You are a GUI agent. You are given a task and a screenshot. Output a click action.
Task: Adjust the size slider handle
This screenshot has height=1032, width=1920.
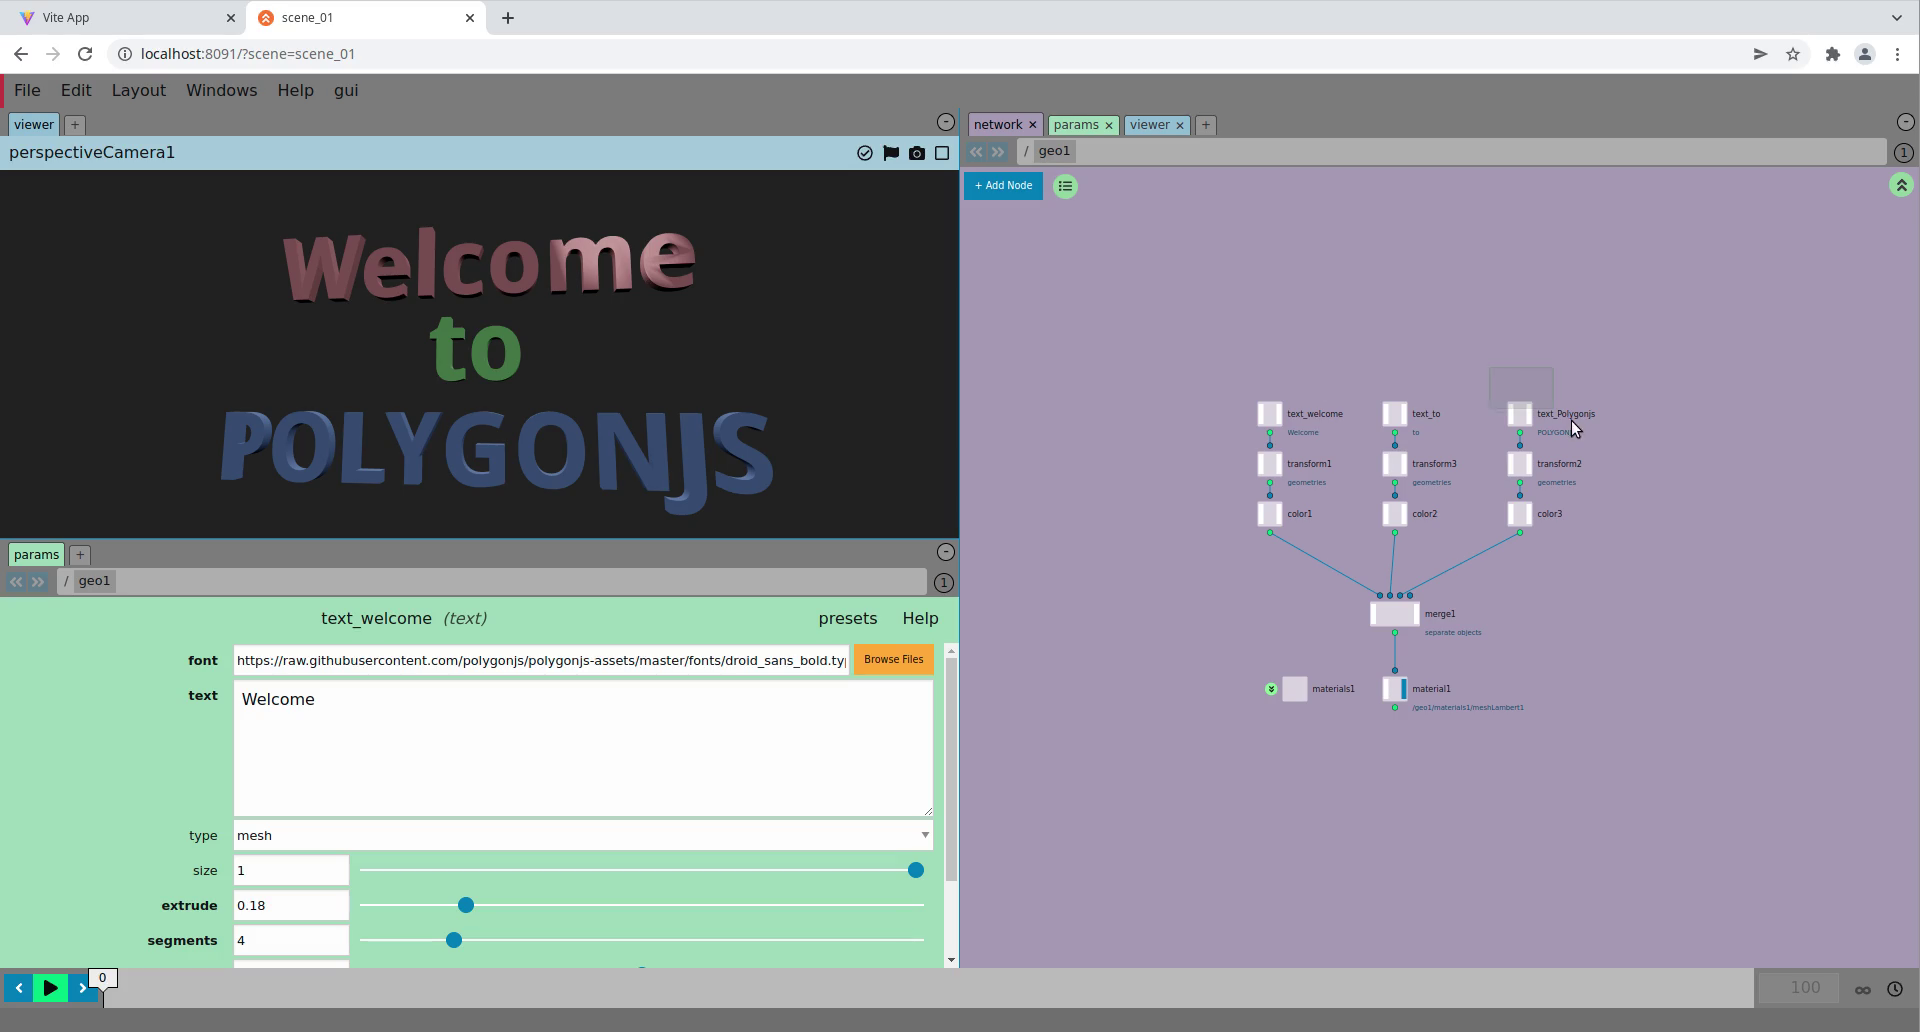tap(916, 871)
